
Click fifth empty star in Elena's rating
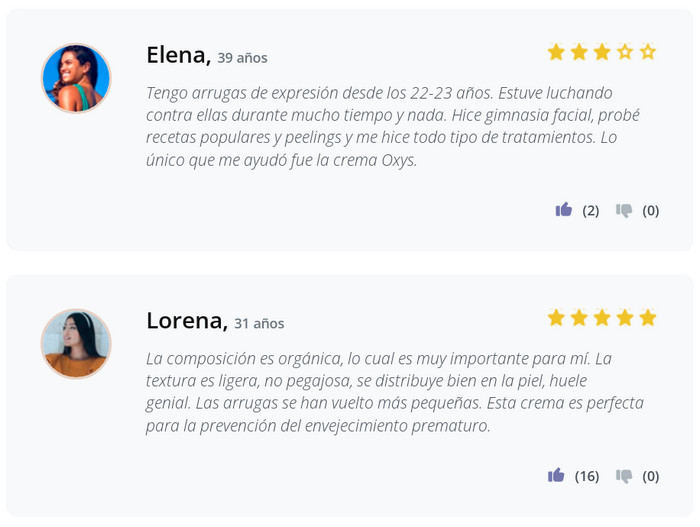648,52
